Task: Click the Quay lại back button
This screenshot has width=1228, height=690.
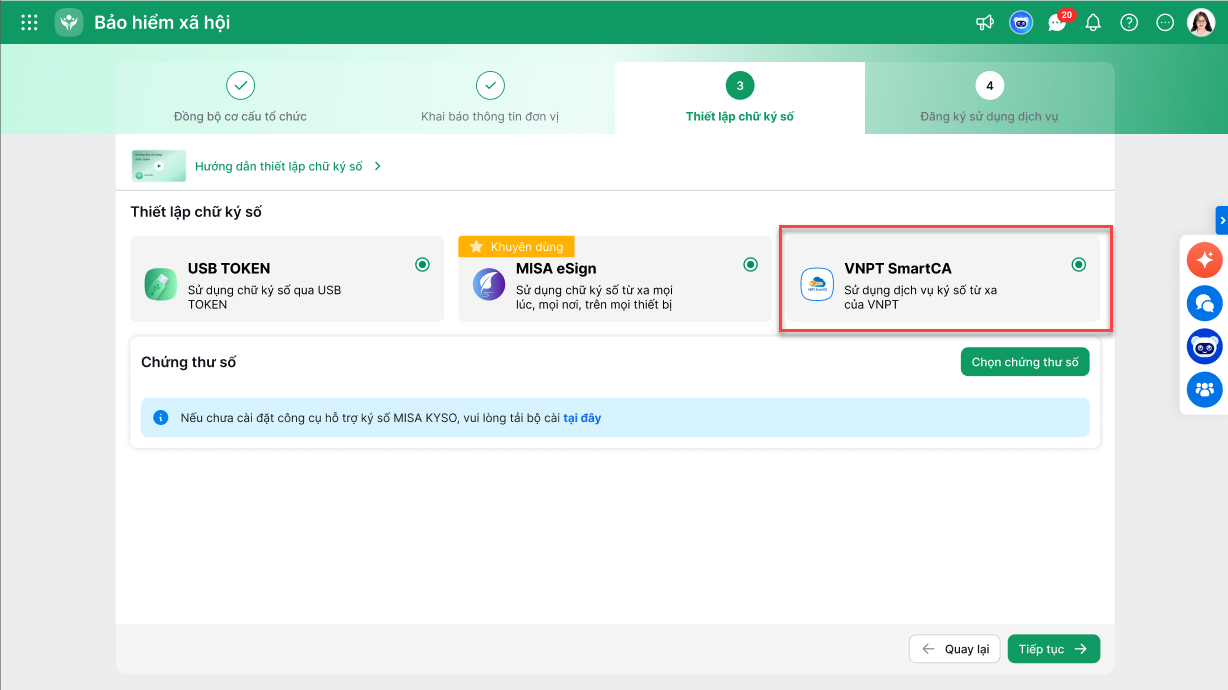Action: 954,649
